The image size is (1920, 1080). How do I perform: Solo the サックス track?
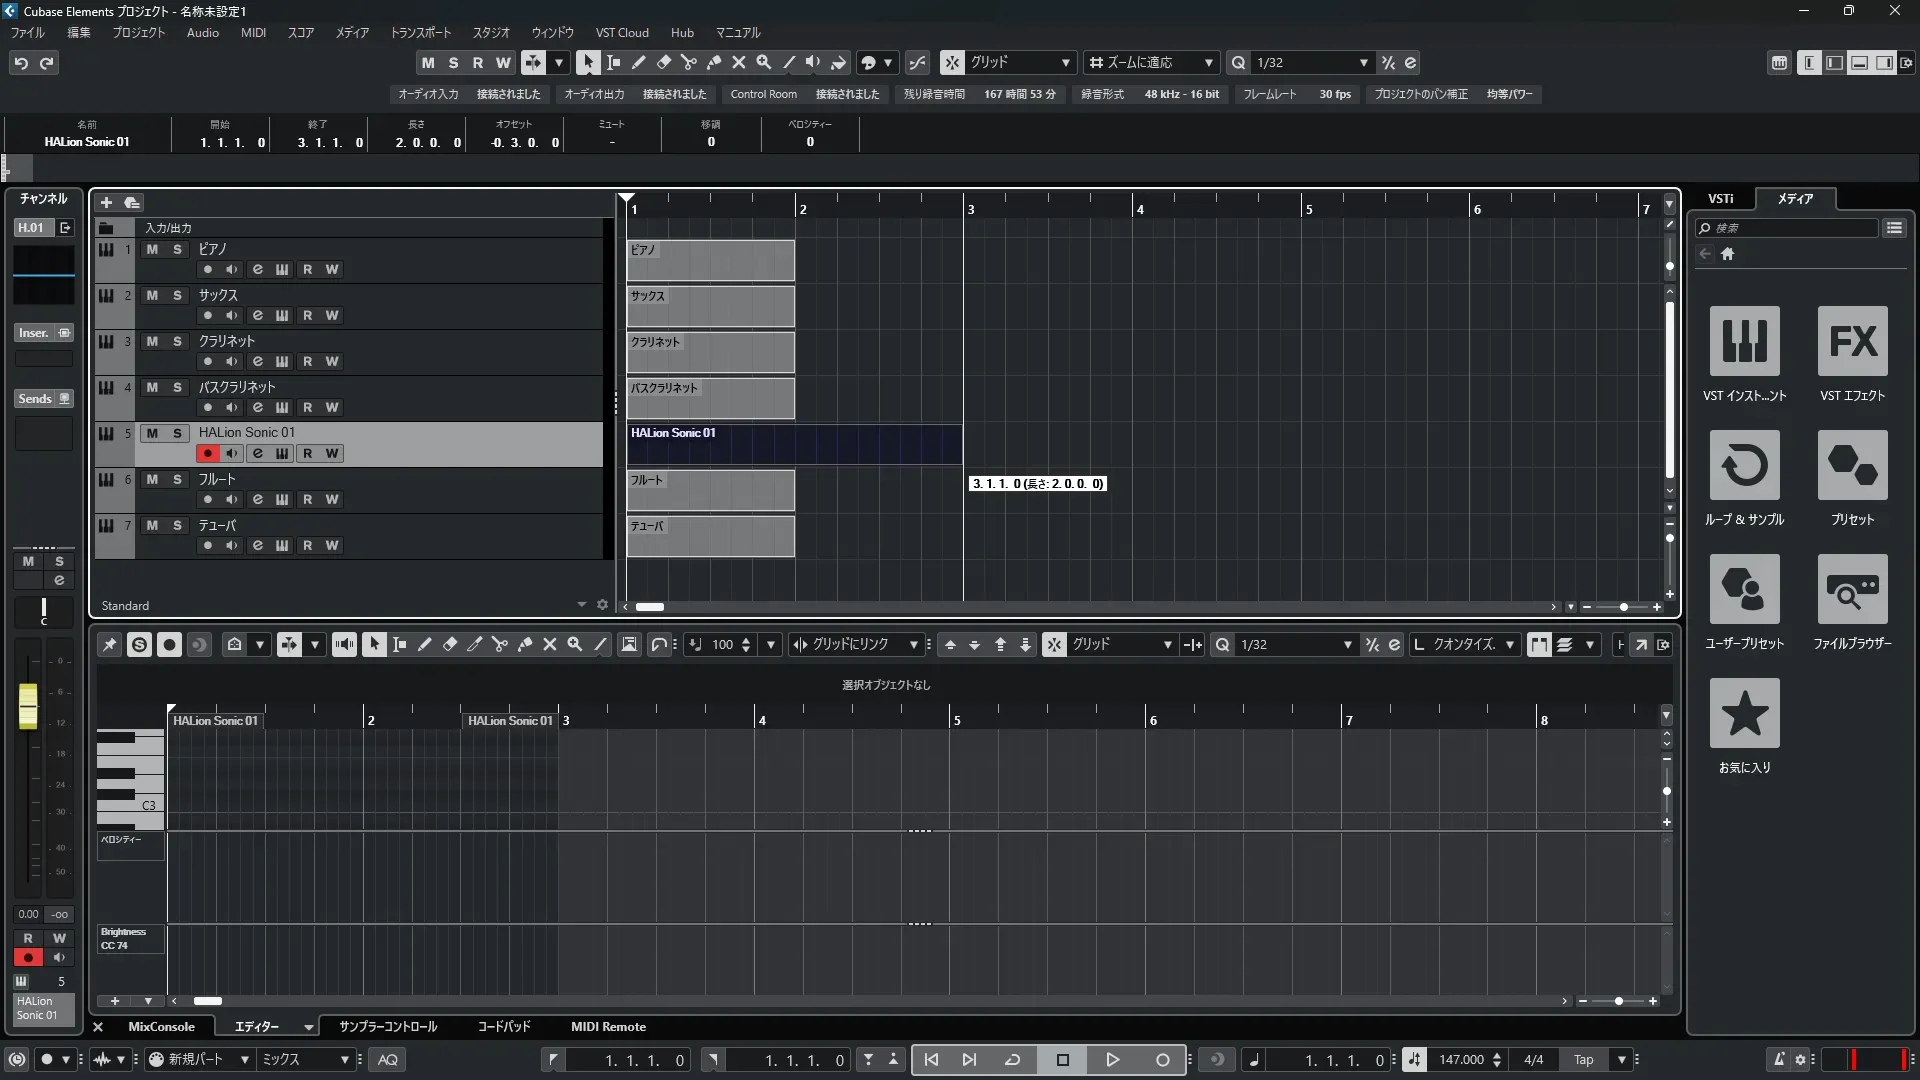177,295
